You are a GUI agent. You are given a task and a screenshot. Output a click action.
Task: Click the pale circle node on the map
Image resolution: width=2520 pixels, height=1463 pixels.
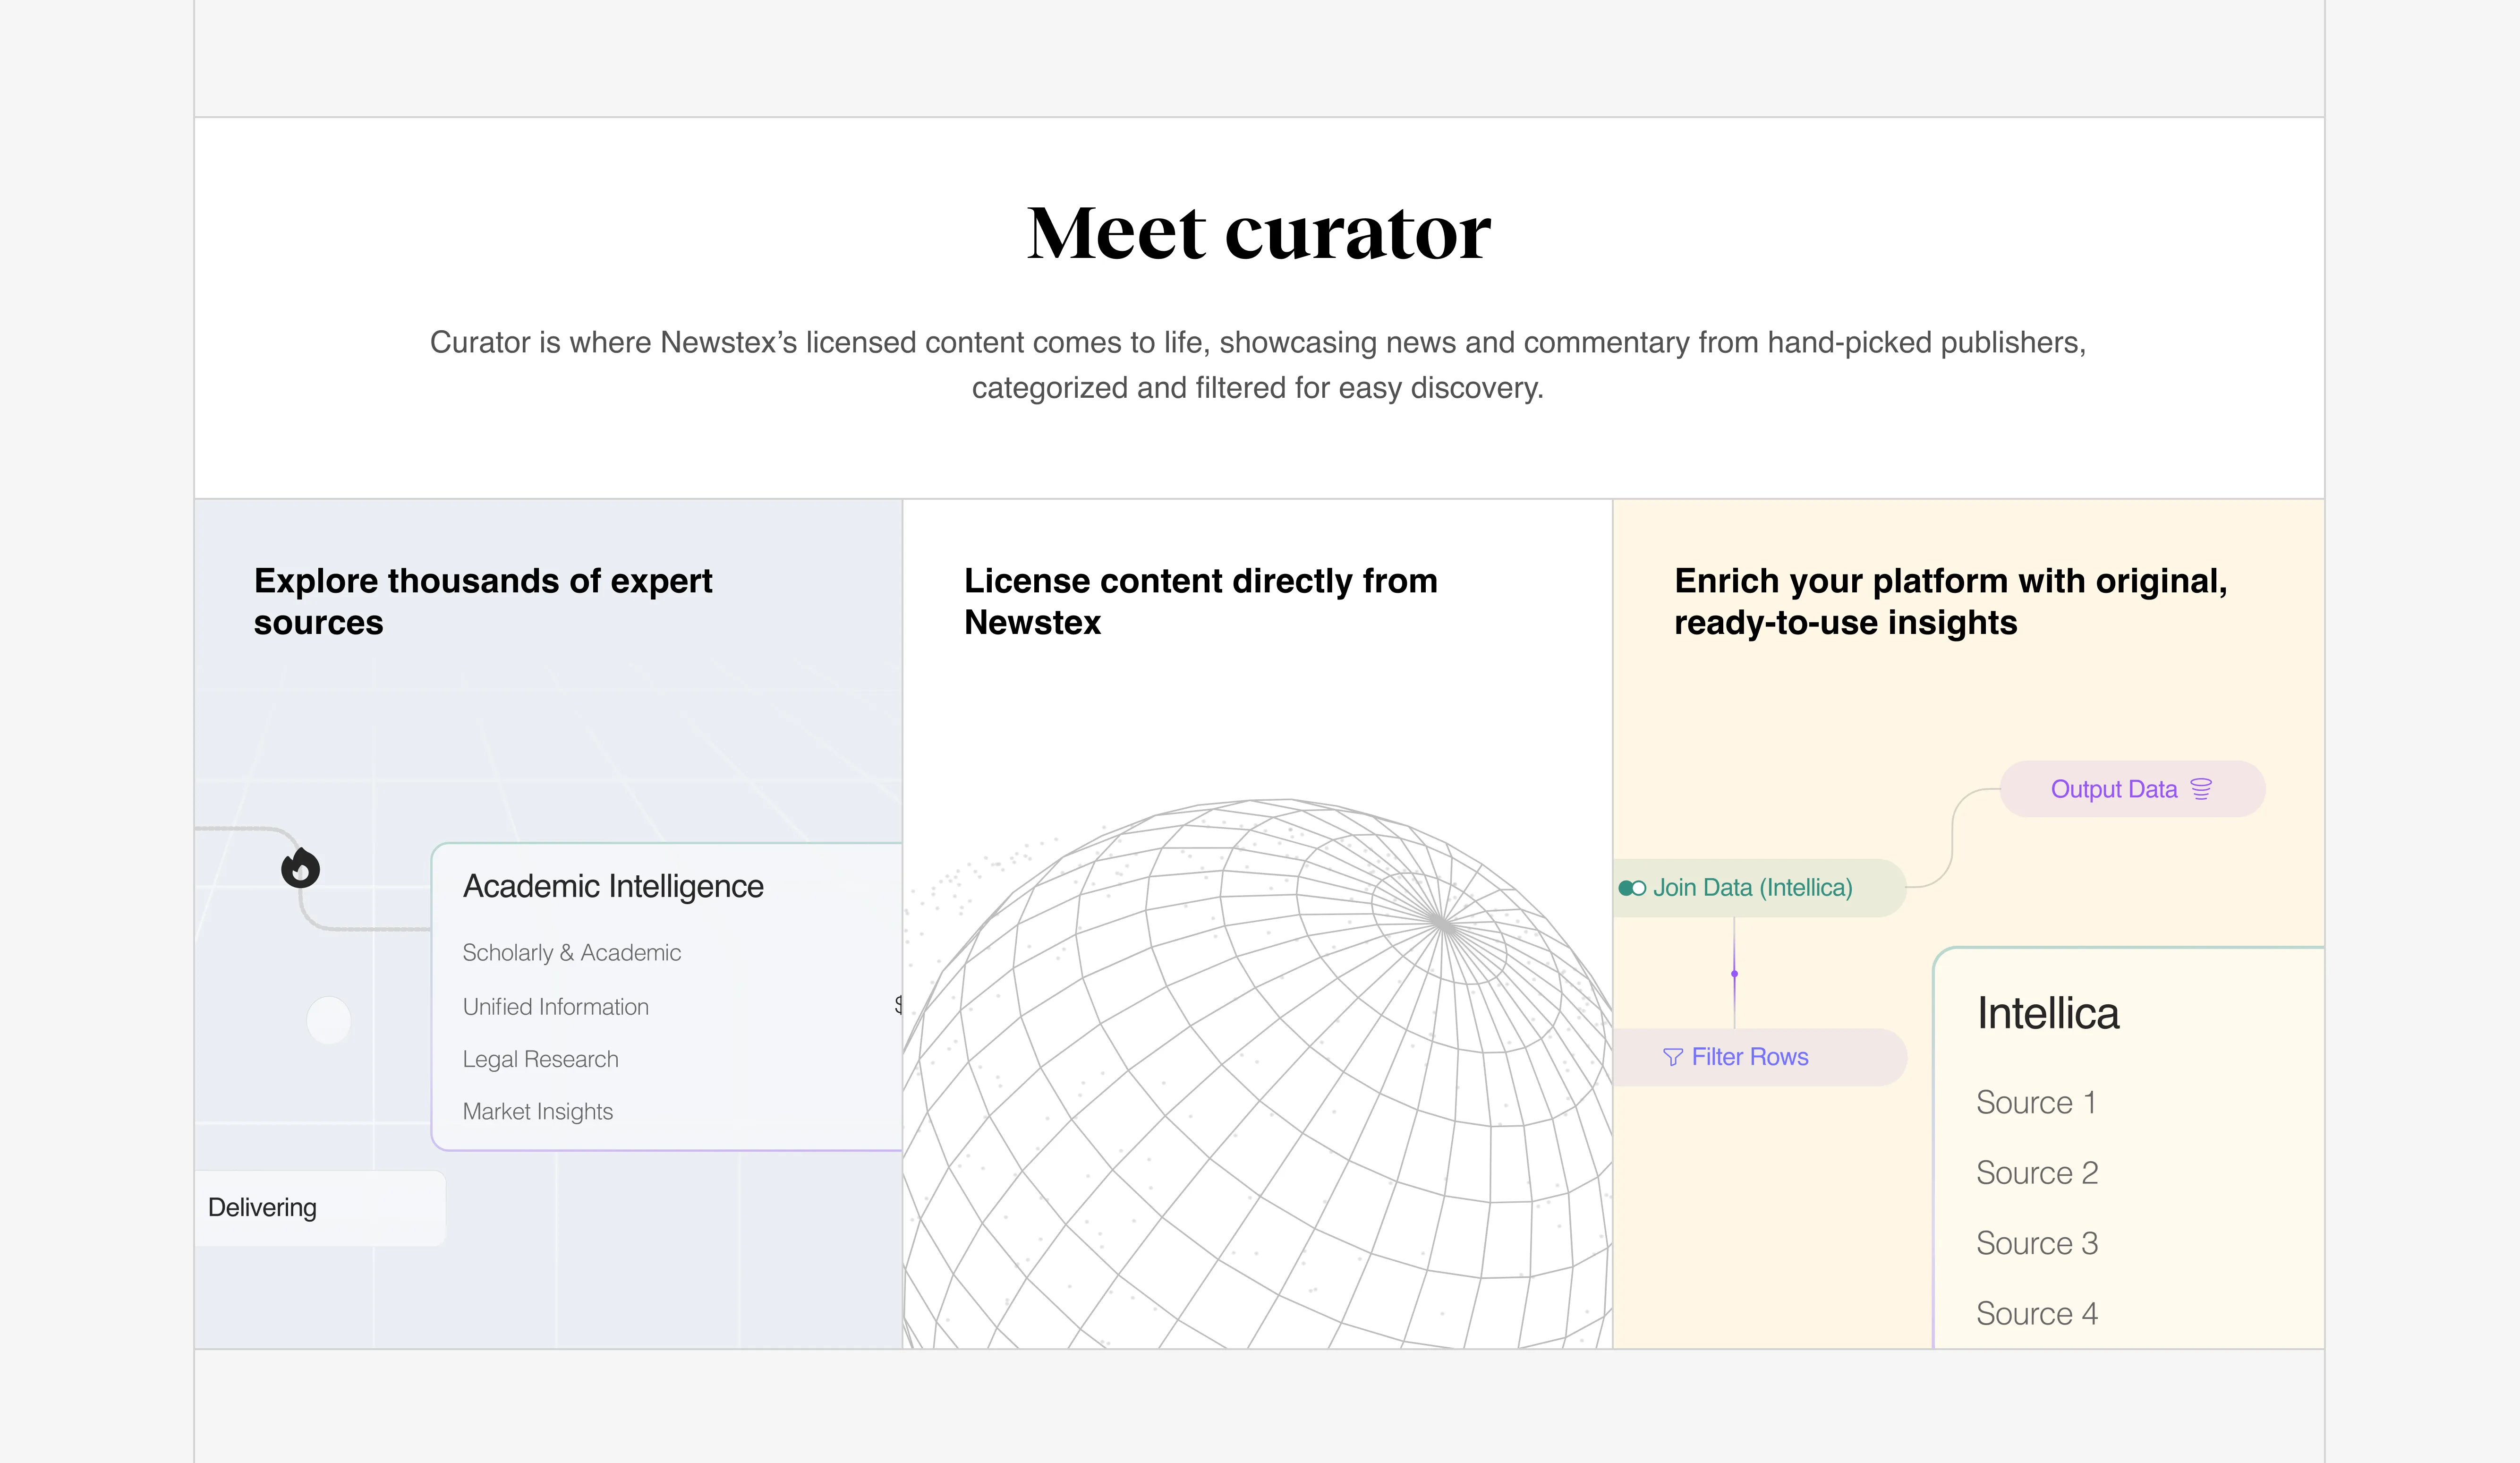328,1021
